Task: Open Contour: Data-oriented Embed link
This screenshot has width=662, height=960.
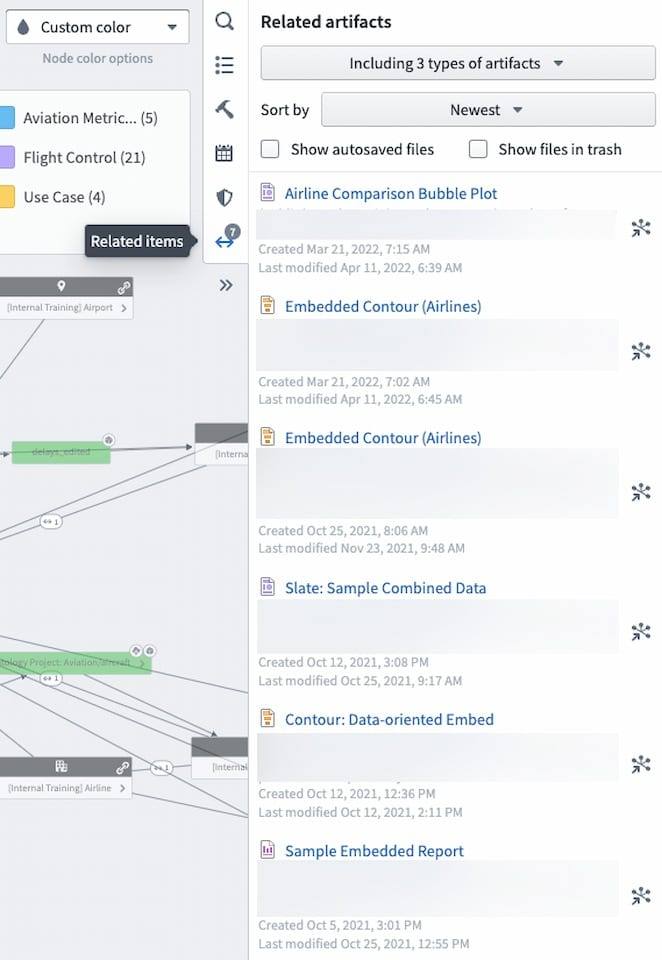Action: pos(389,719)
